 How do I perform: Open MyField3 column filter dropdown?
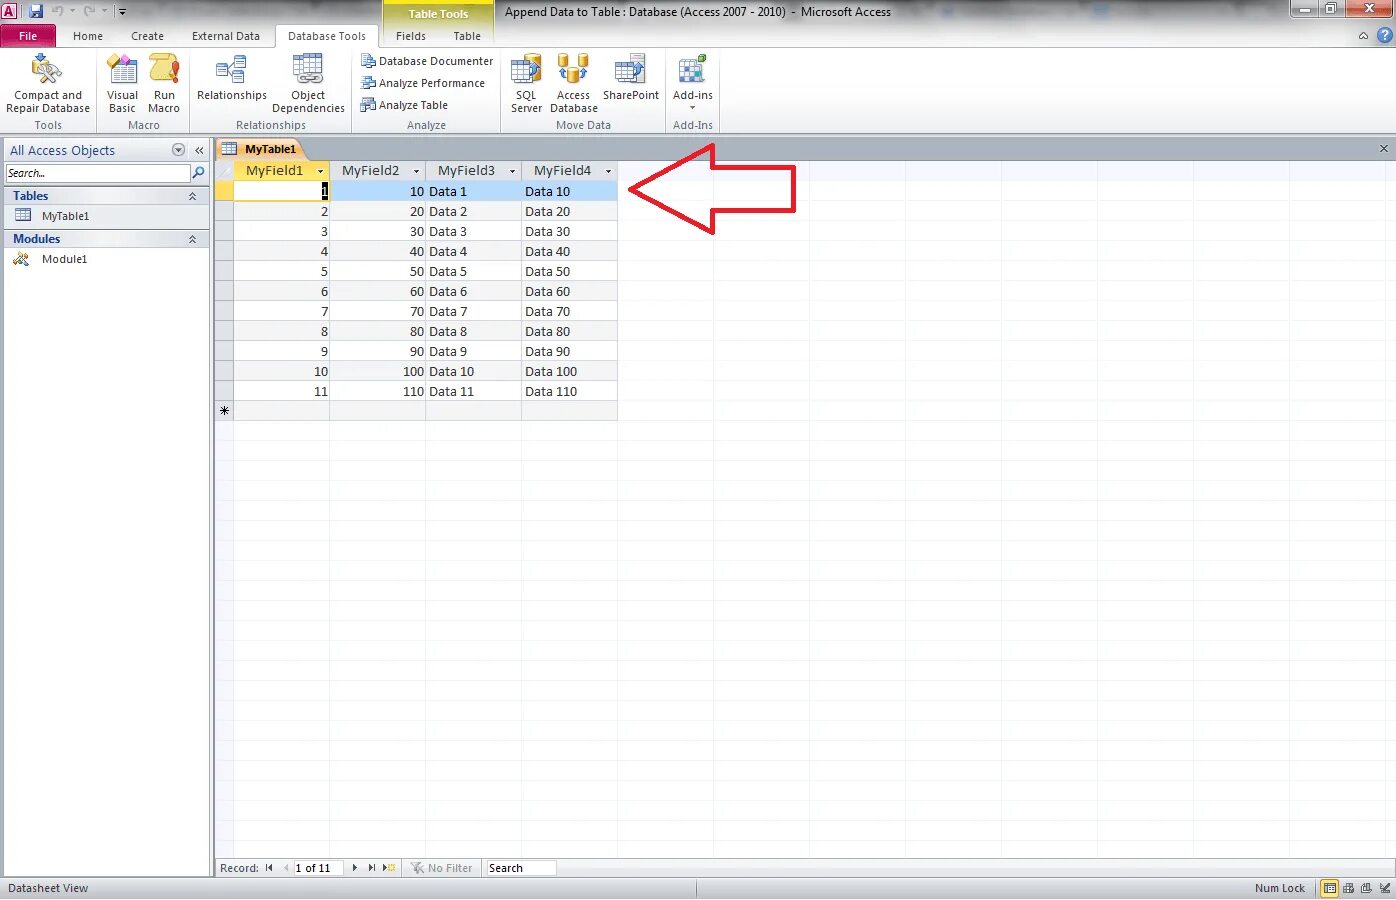point(512,171)
